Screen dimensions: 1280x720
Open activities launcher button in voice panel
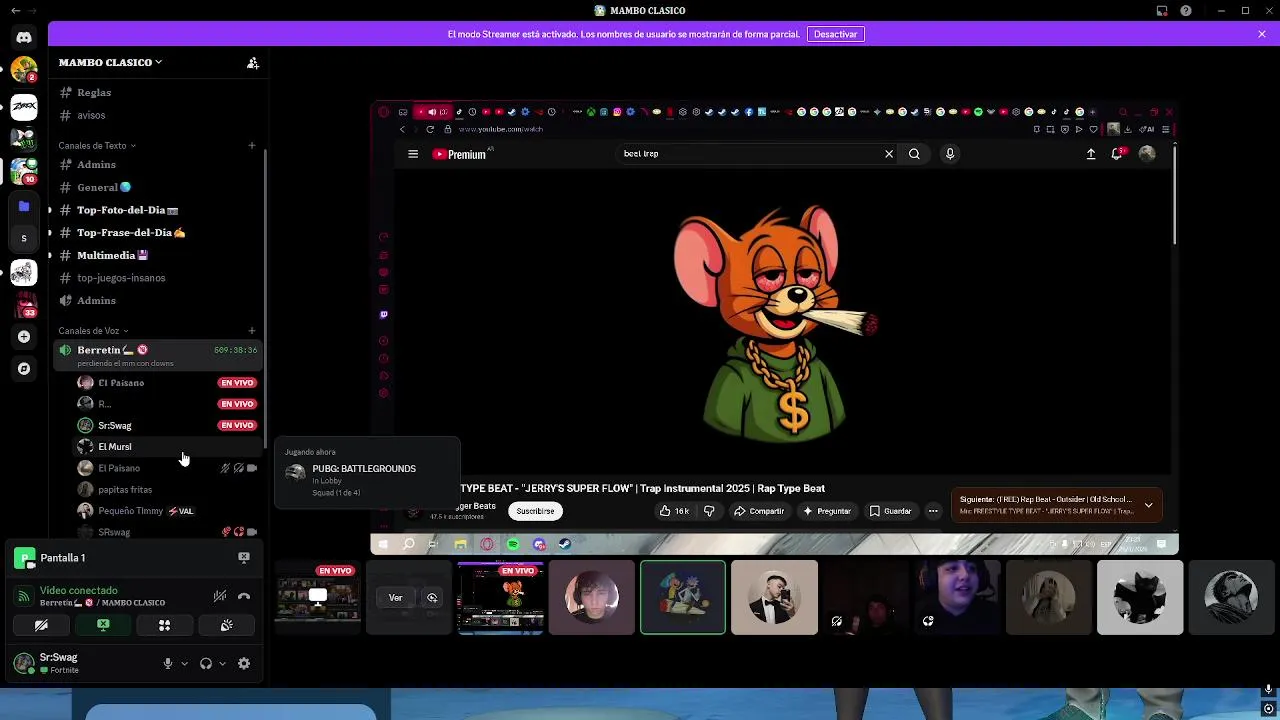pos(164,625)
